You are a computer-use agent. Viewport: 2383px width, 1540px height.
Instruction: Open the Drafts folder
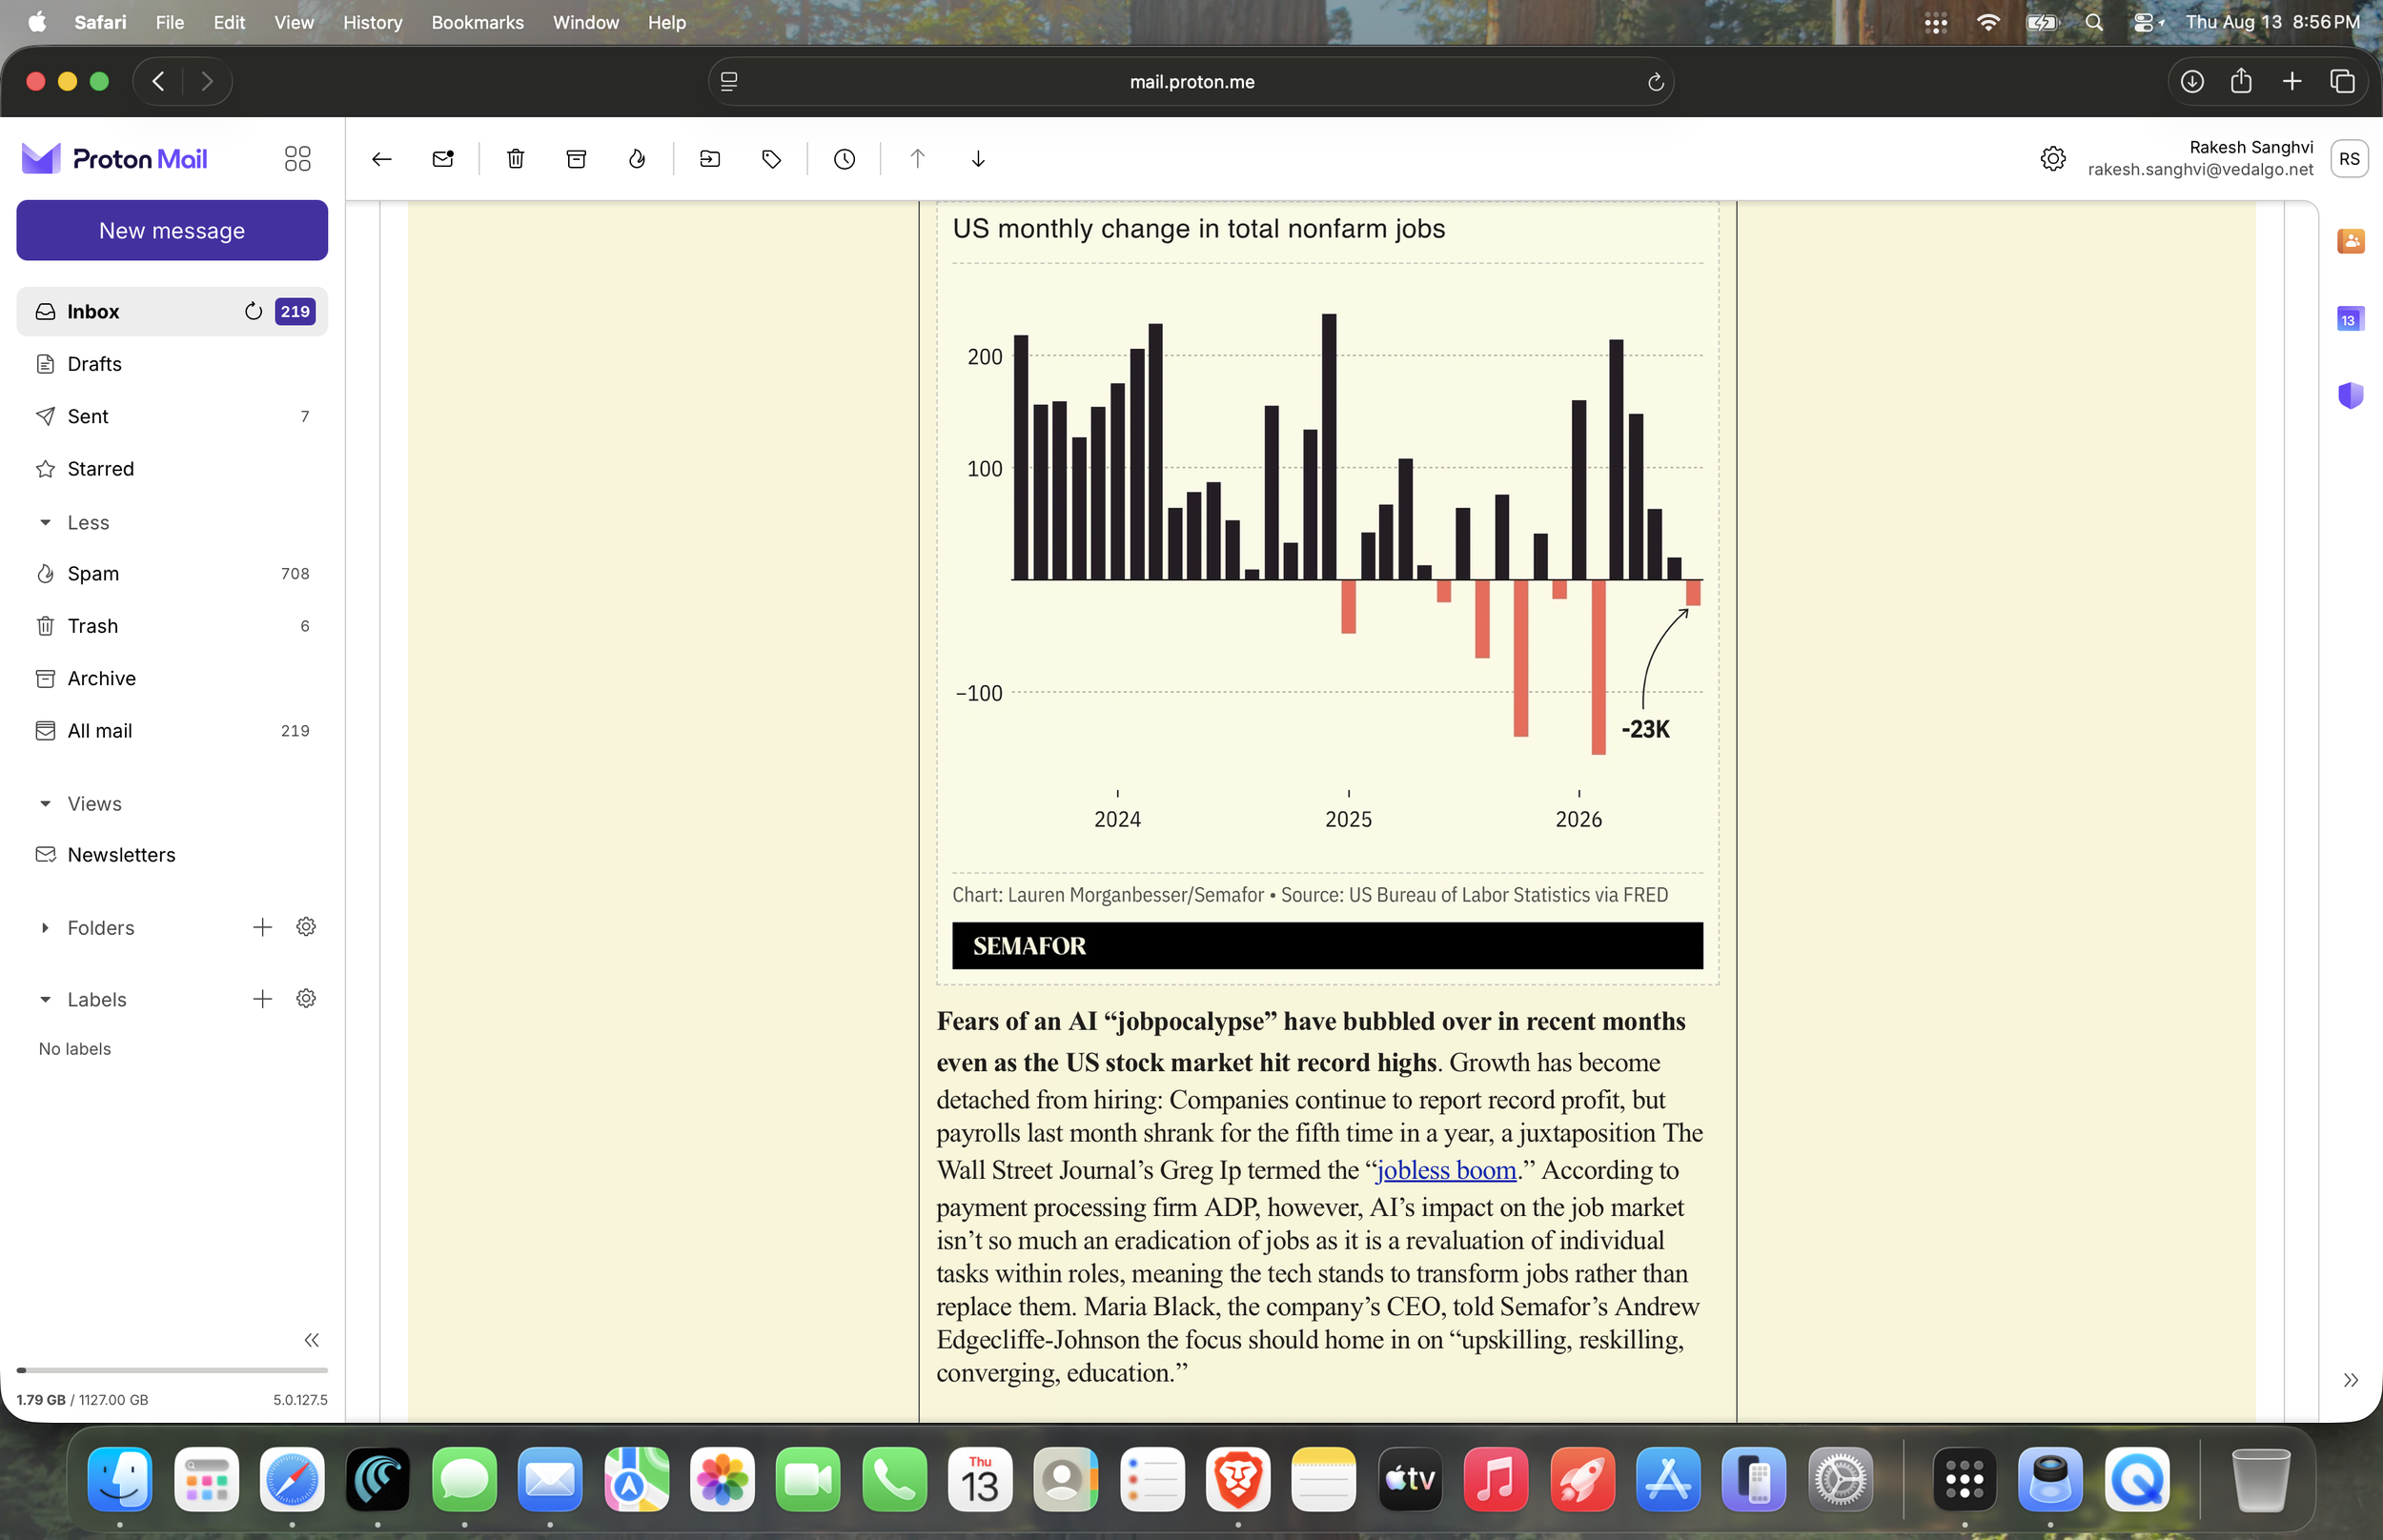pos(172,364)
